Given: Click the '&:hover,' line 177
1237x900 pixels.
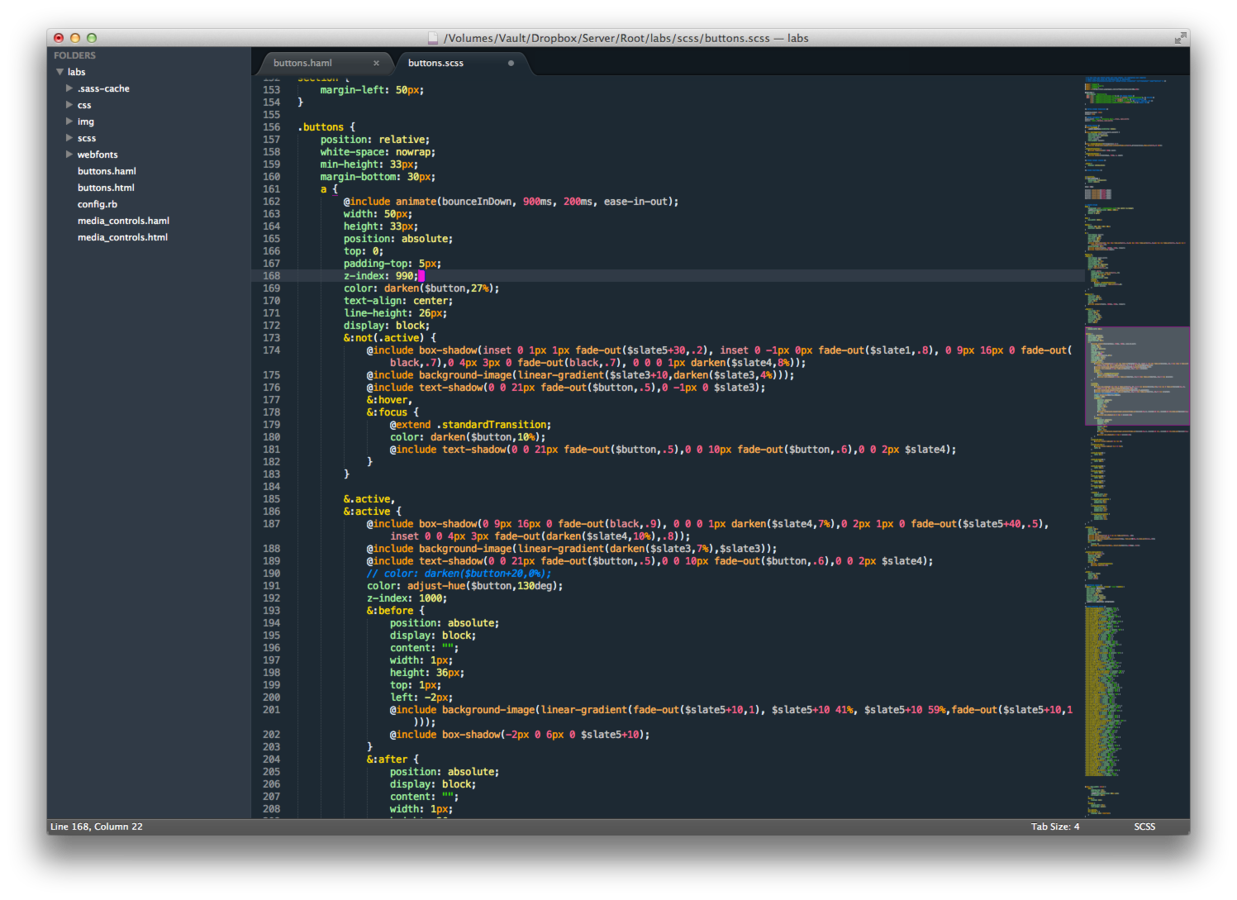Looking at the screenshot, I should click(389, 400).
